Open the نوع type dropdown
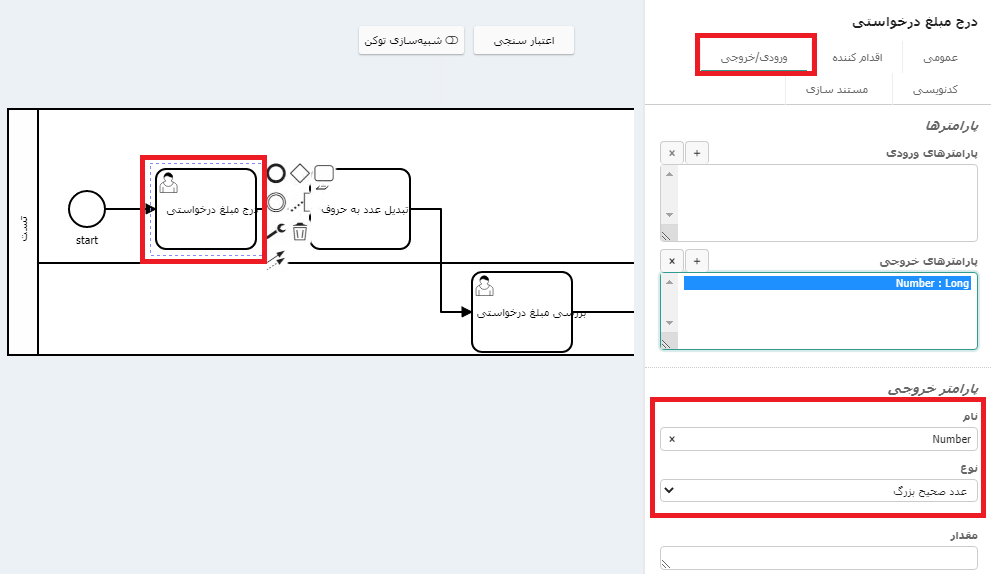The width and height of the screenshot is (991, 574). coord(818,490)
